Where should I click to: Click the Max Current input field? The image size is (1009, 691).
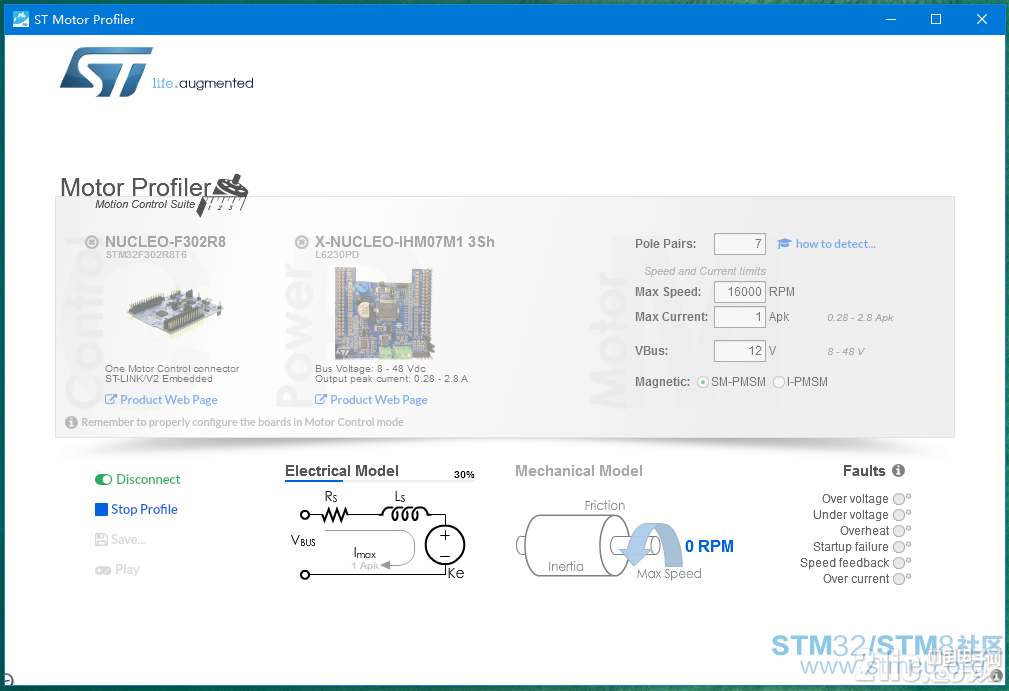(740, 317)
